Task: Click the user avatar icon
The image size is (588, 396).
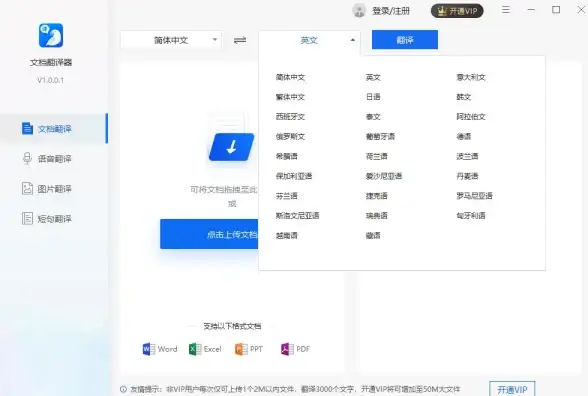Action: point(359,10)
